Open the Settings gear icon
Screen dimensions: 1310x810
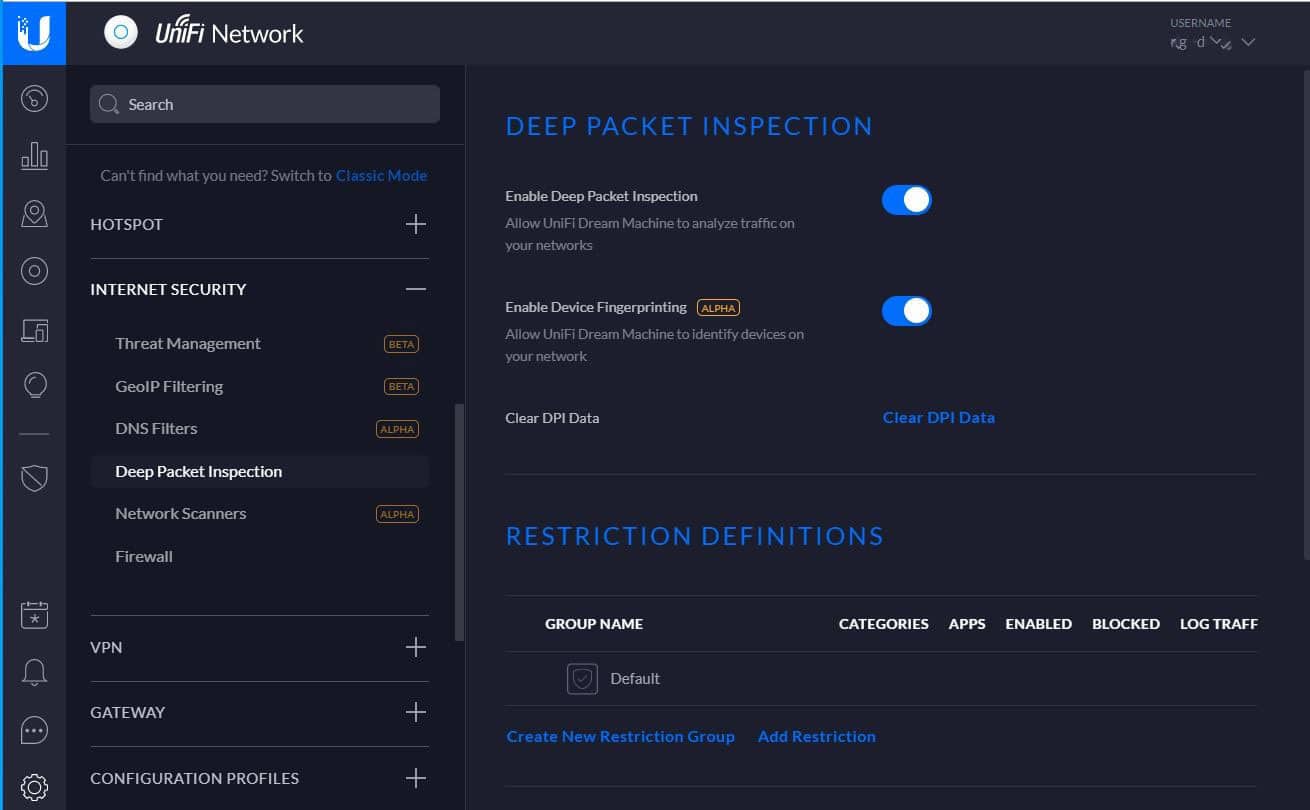pyautogui.click(x=34, y=787)
